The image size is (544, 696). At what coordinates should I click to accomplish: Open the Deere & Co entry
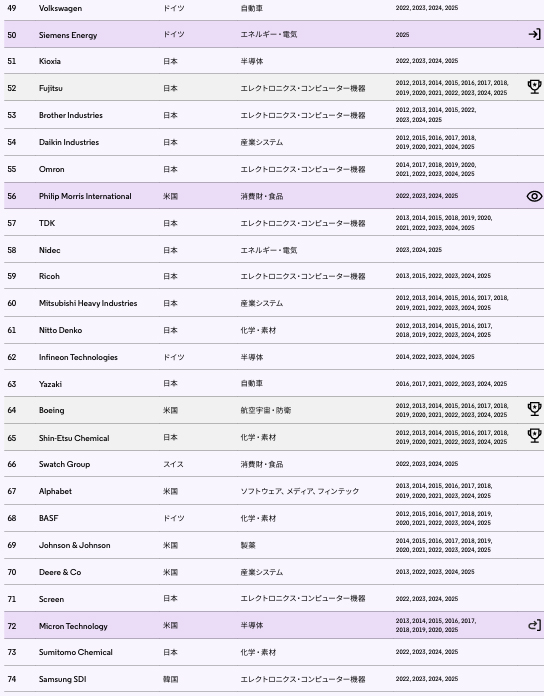[x=60, y=572]
